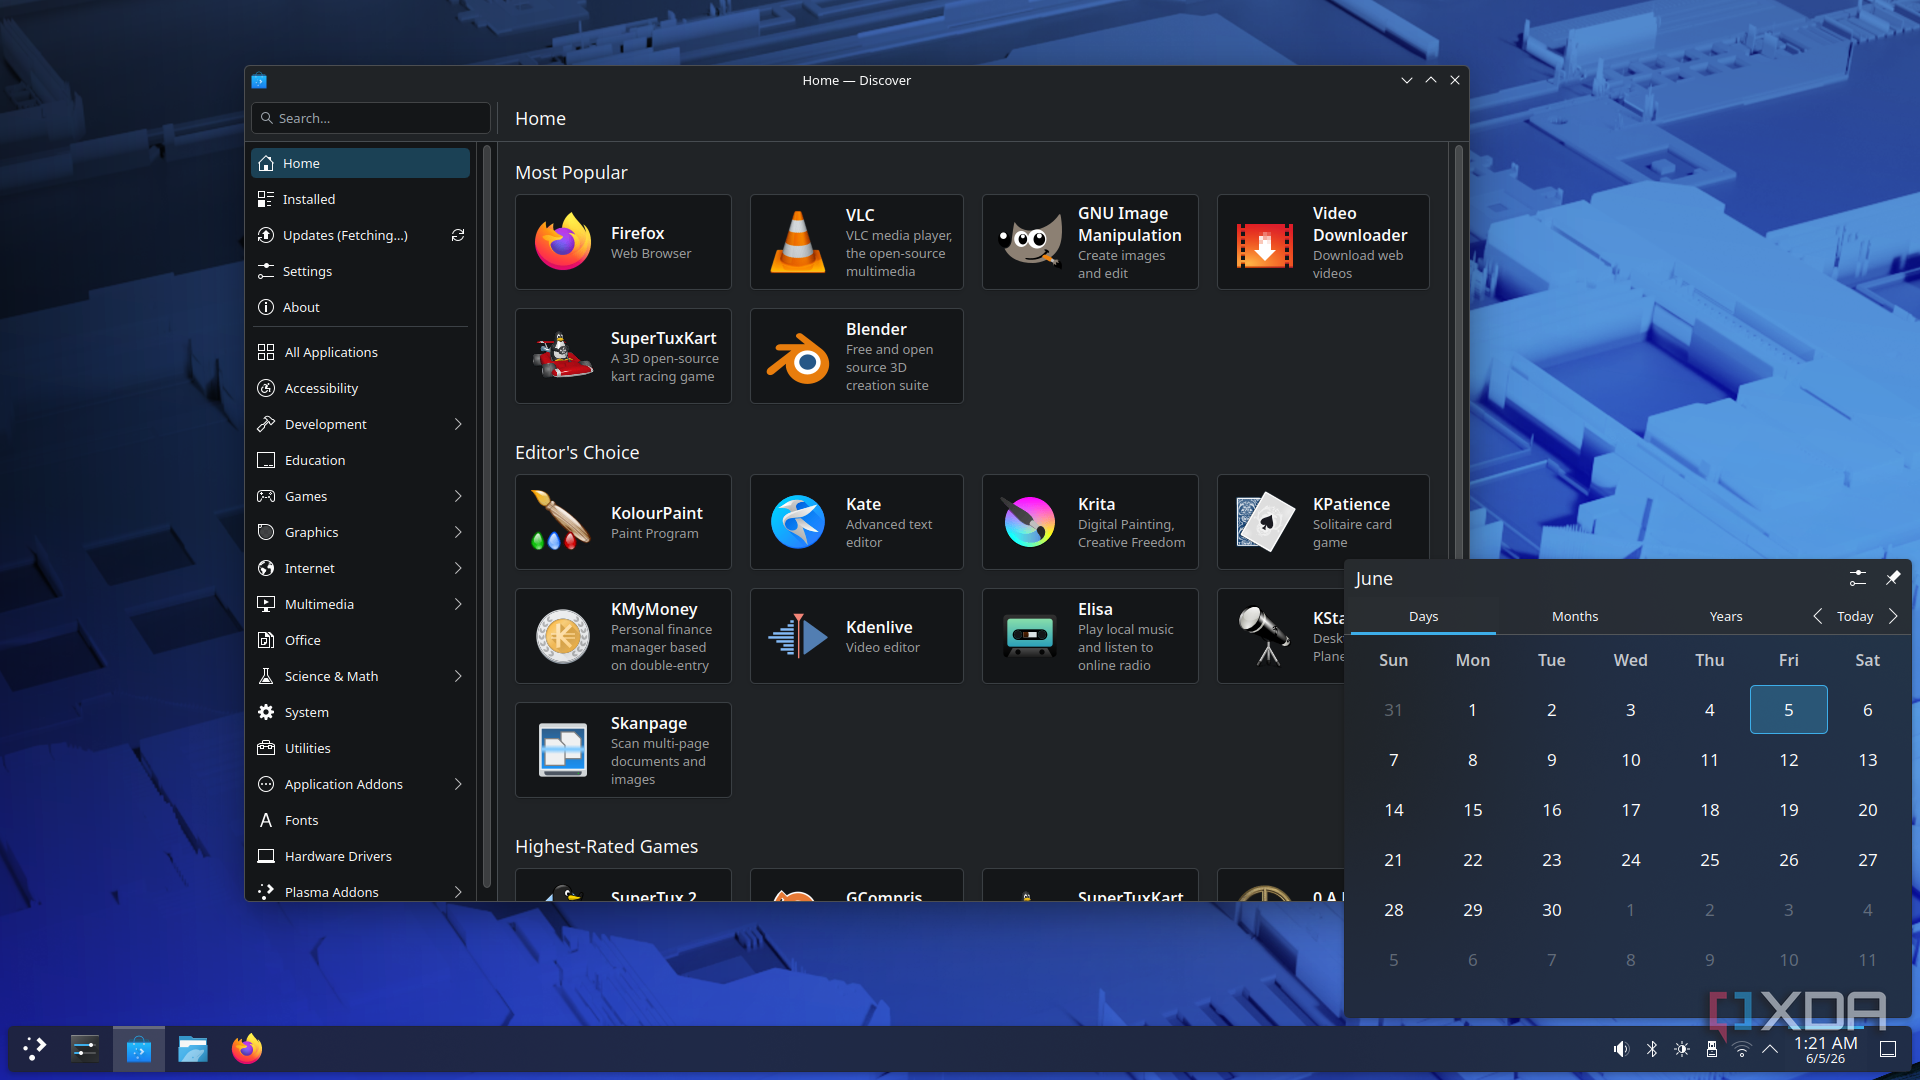
Task: Go to the next month arrow
Action: 1893,616
